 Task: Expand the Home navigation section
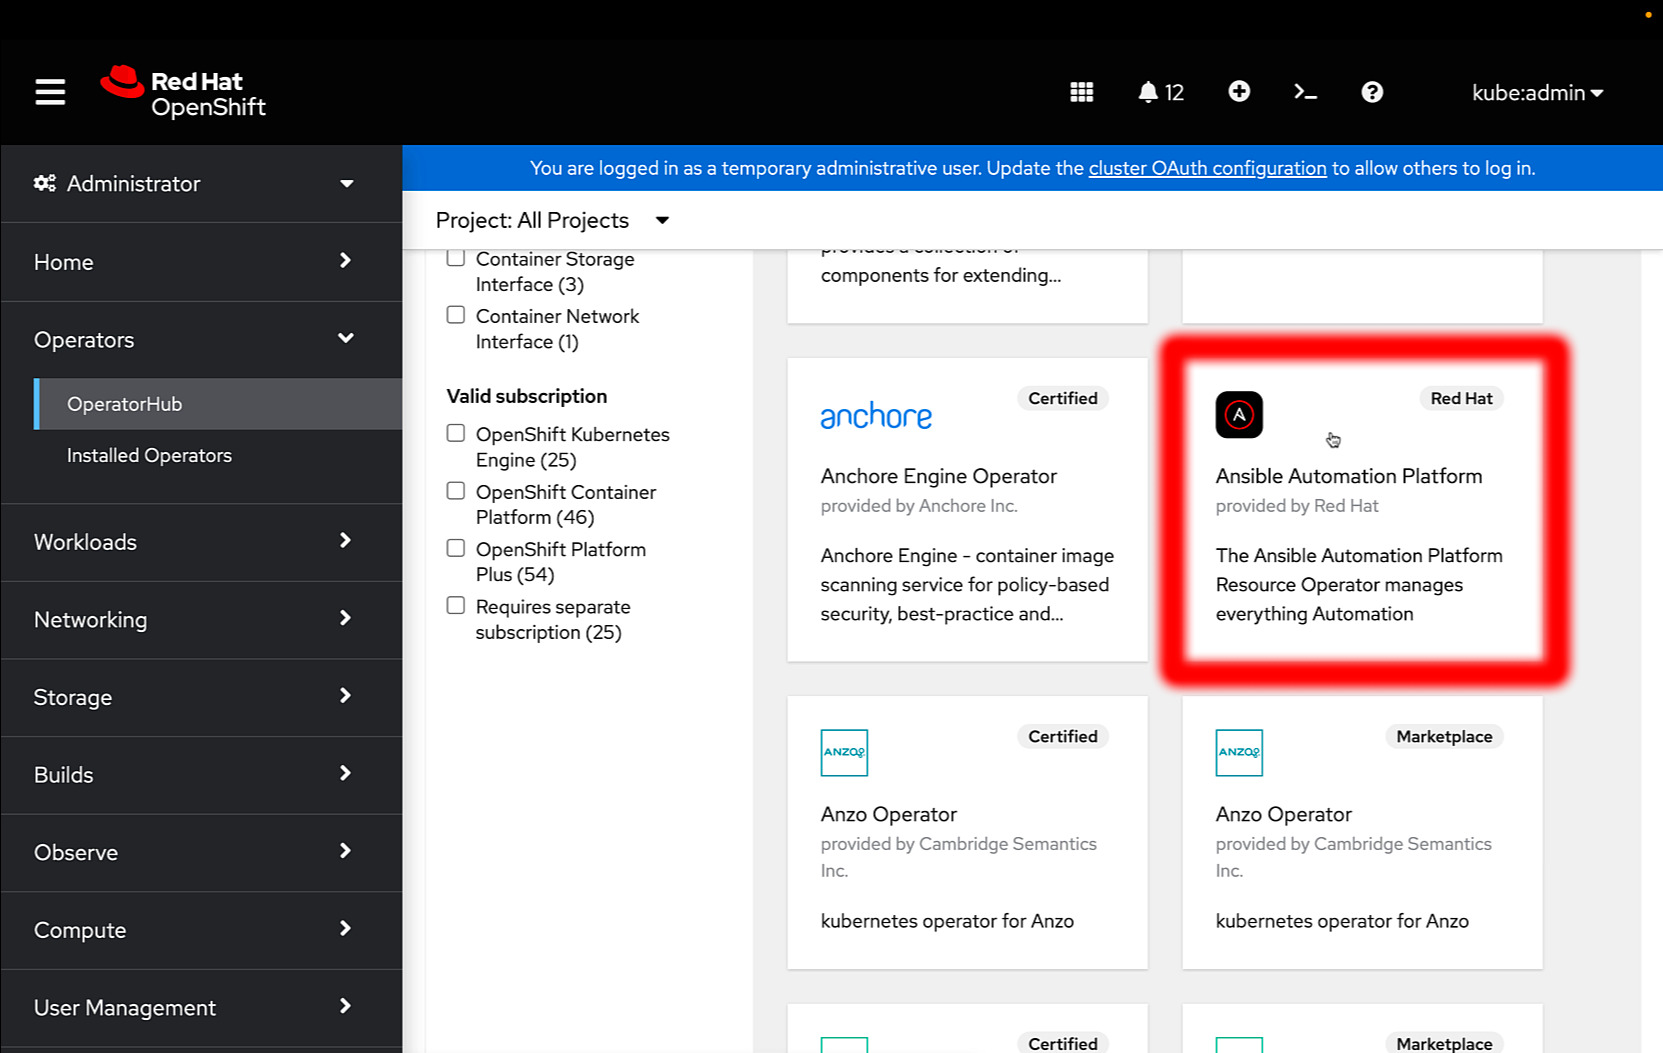click(201, 262)
